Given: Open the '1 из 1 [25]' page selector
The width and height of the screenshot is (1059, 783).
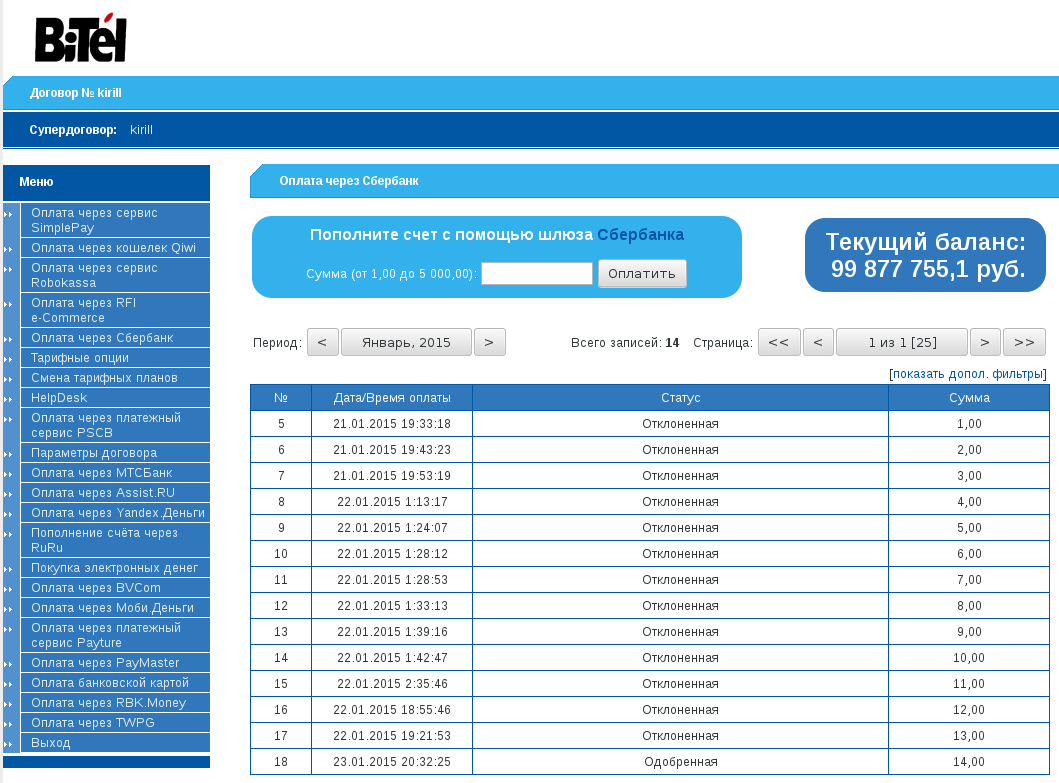Looking at the screenshot, I should tap(901, 343).
